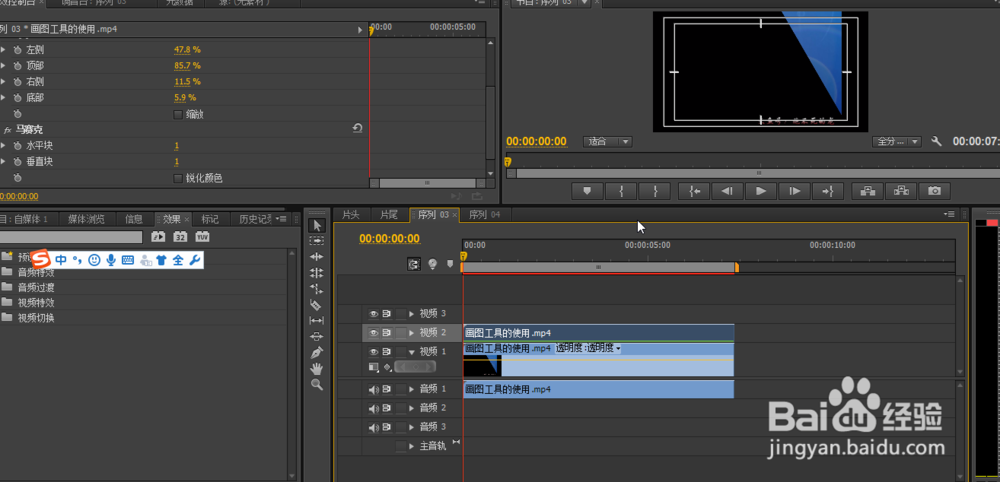Switch to the 片尾 sequence tab

point(389,215)
